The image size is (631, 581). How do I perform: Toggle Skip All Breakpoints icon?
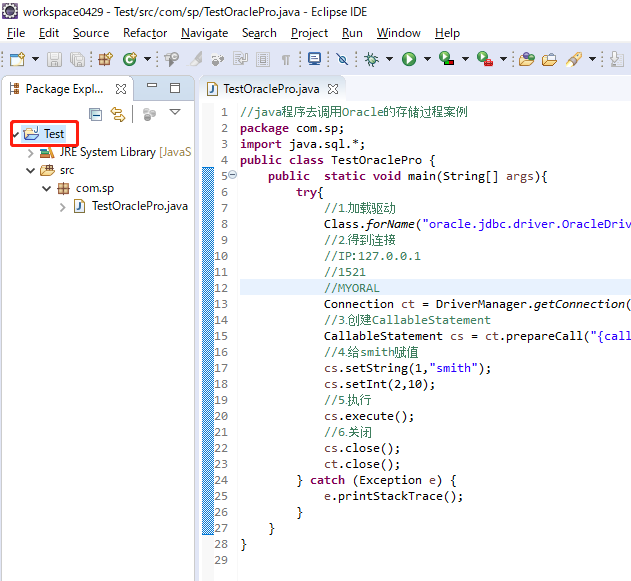pyautogui.click(x=342, y=60)
